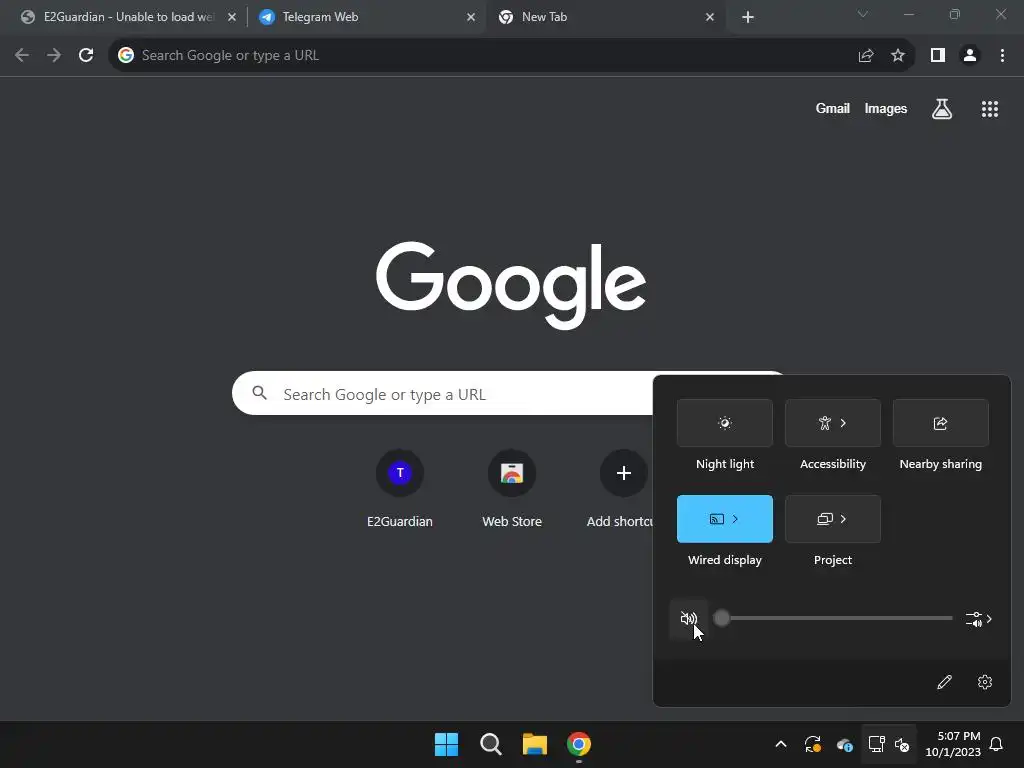Reload the current page
The width and height of the screenshot is (1024, 768).
86,56
